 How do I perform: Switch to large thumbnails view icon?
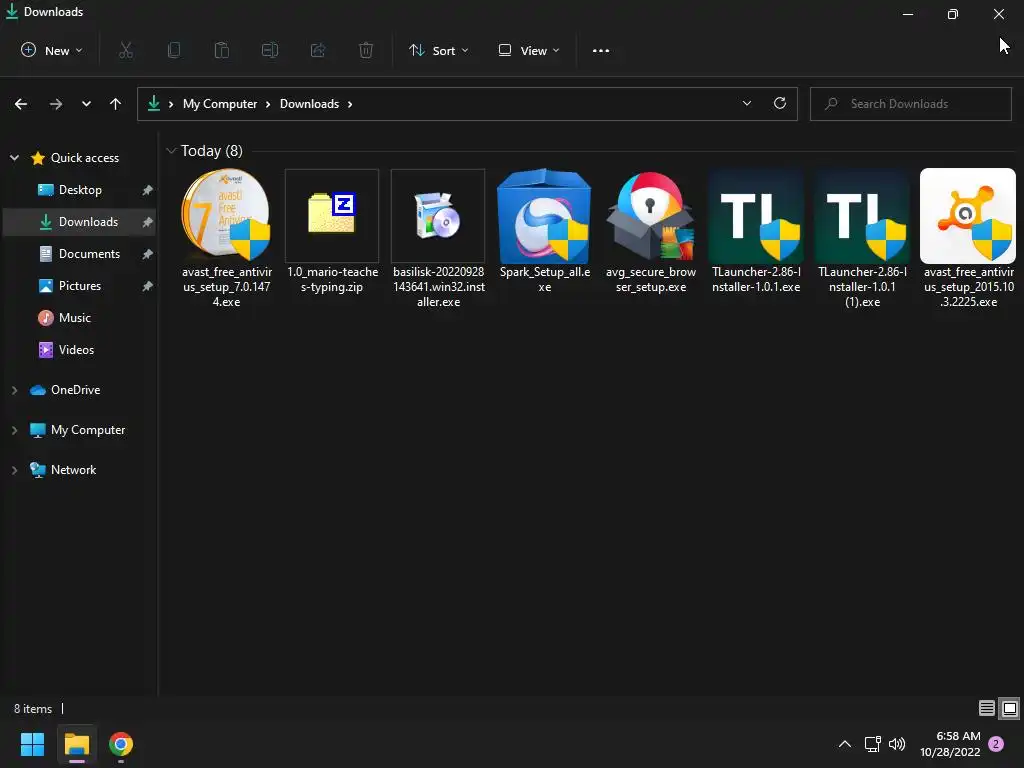(1010, 708)
